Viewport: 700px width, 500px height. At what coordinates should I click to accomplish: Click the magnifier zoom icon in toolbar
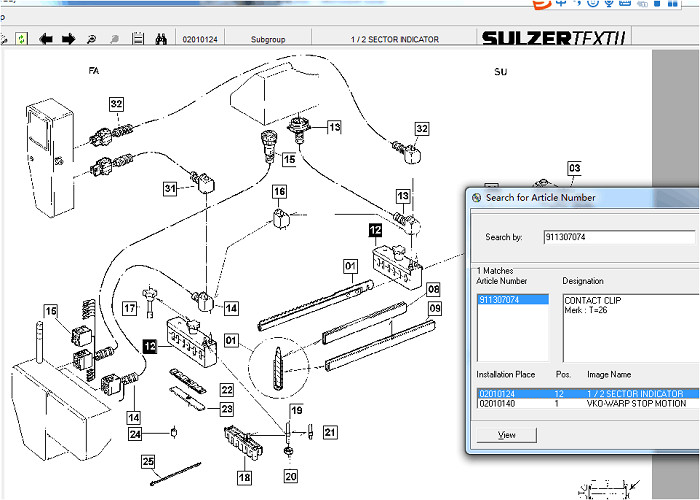(92, 39)
